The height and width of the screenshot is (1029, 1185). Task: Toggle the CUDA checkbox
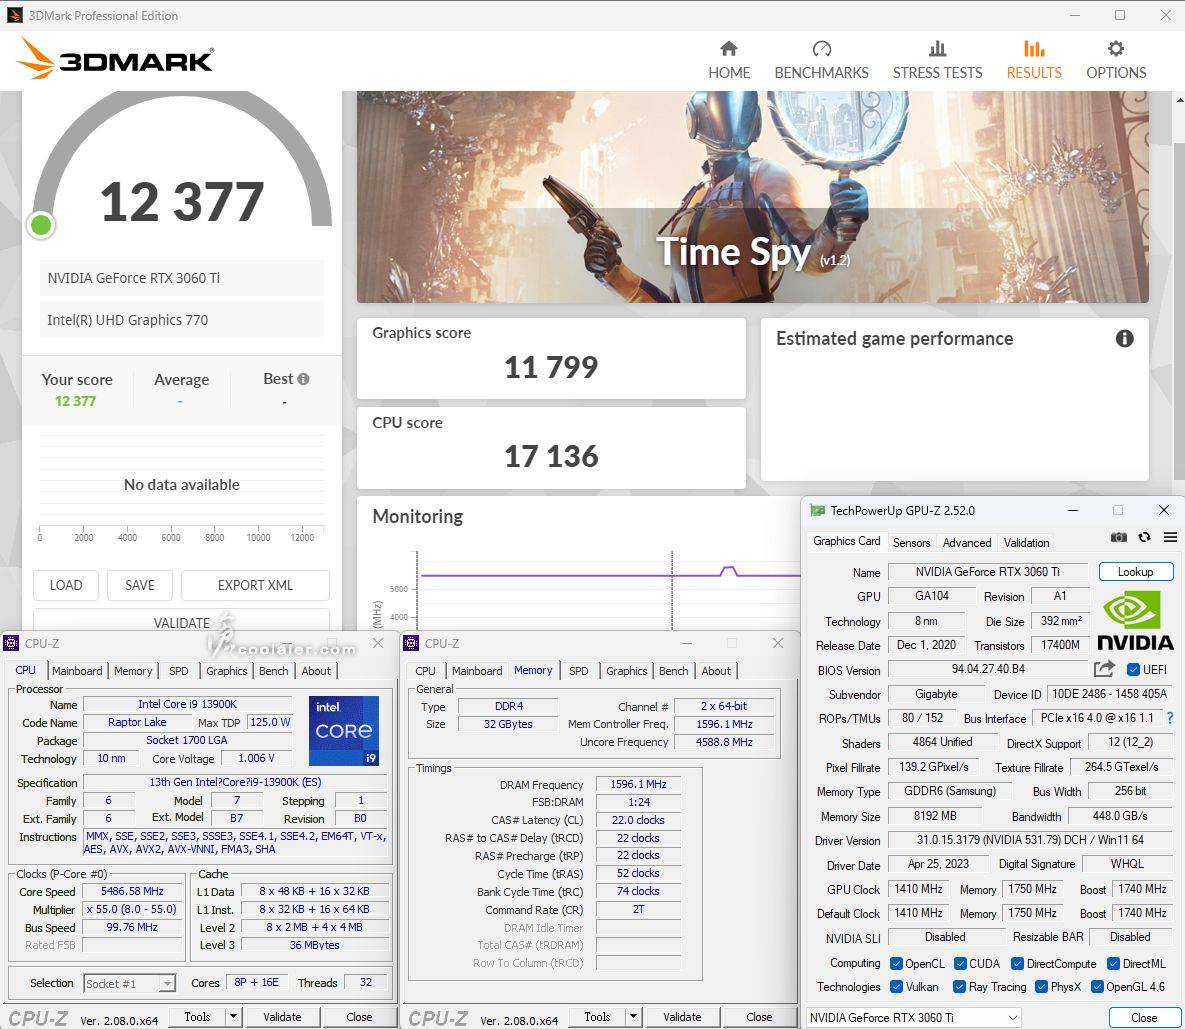pos(960,963)
